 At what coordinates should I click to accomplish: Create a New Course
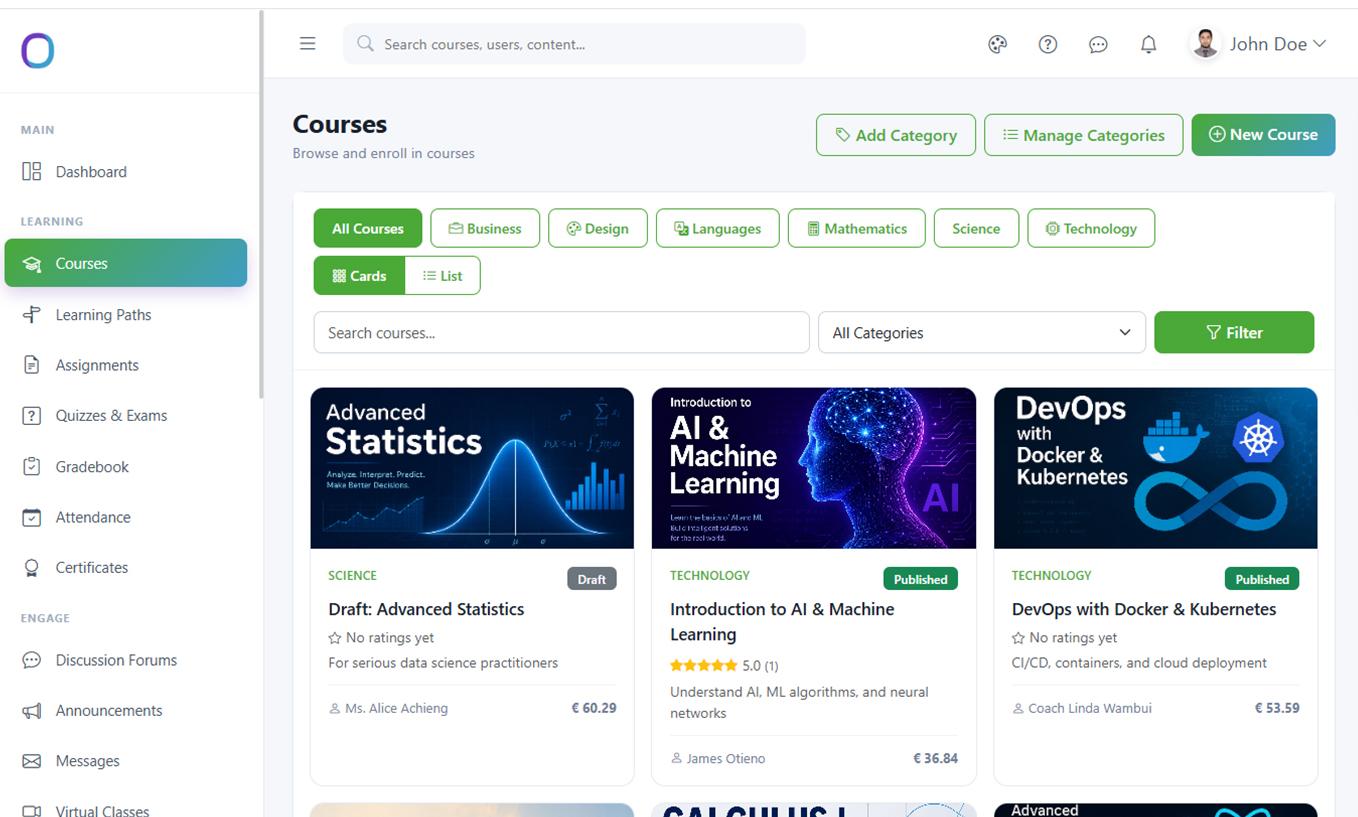pyautogui.click(x=1263, y=135)
